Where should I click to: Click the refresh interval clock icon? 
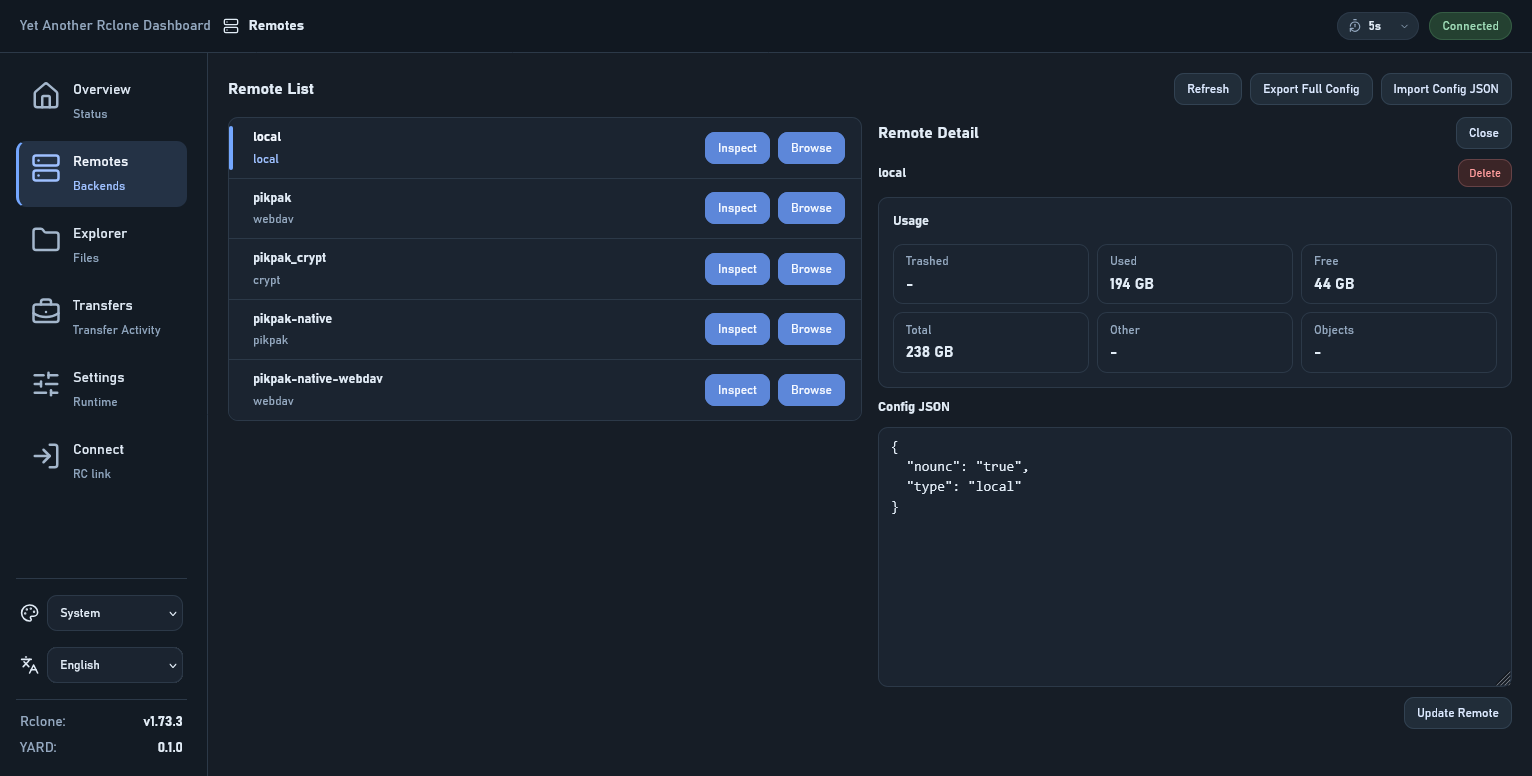click(x=1355, y=26)
